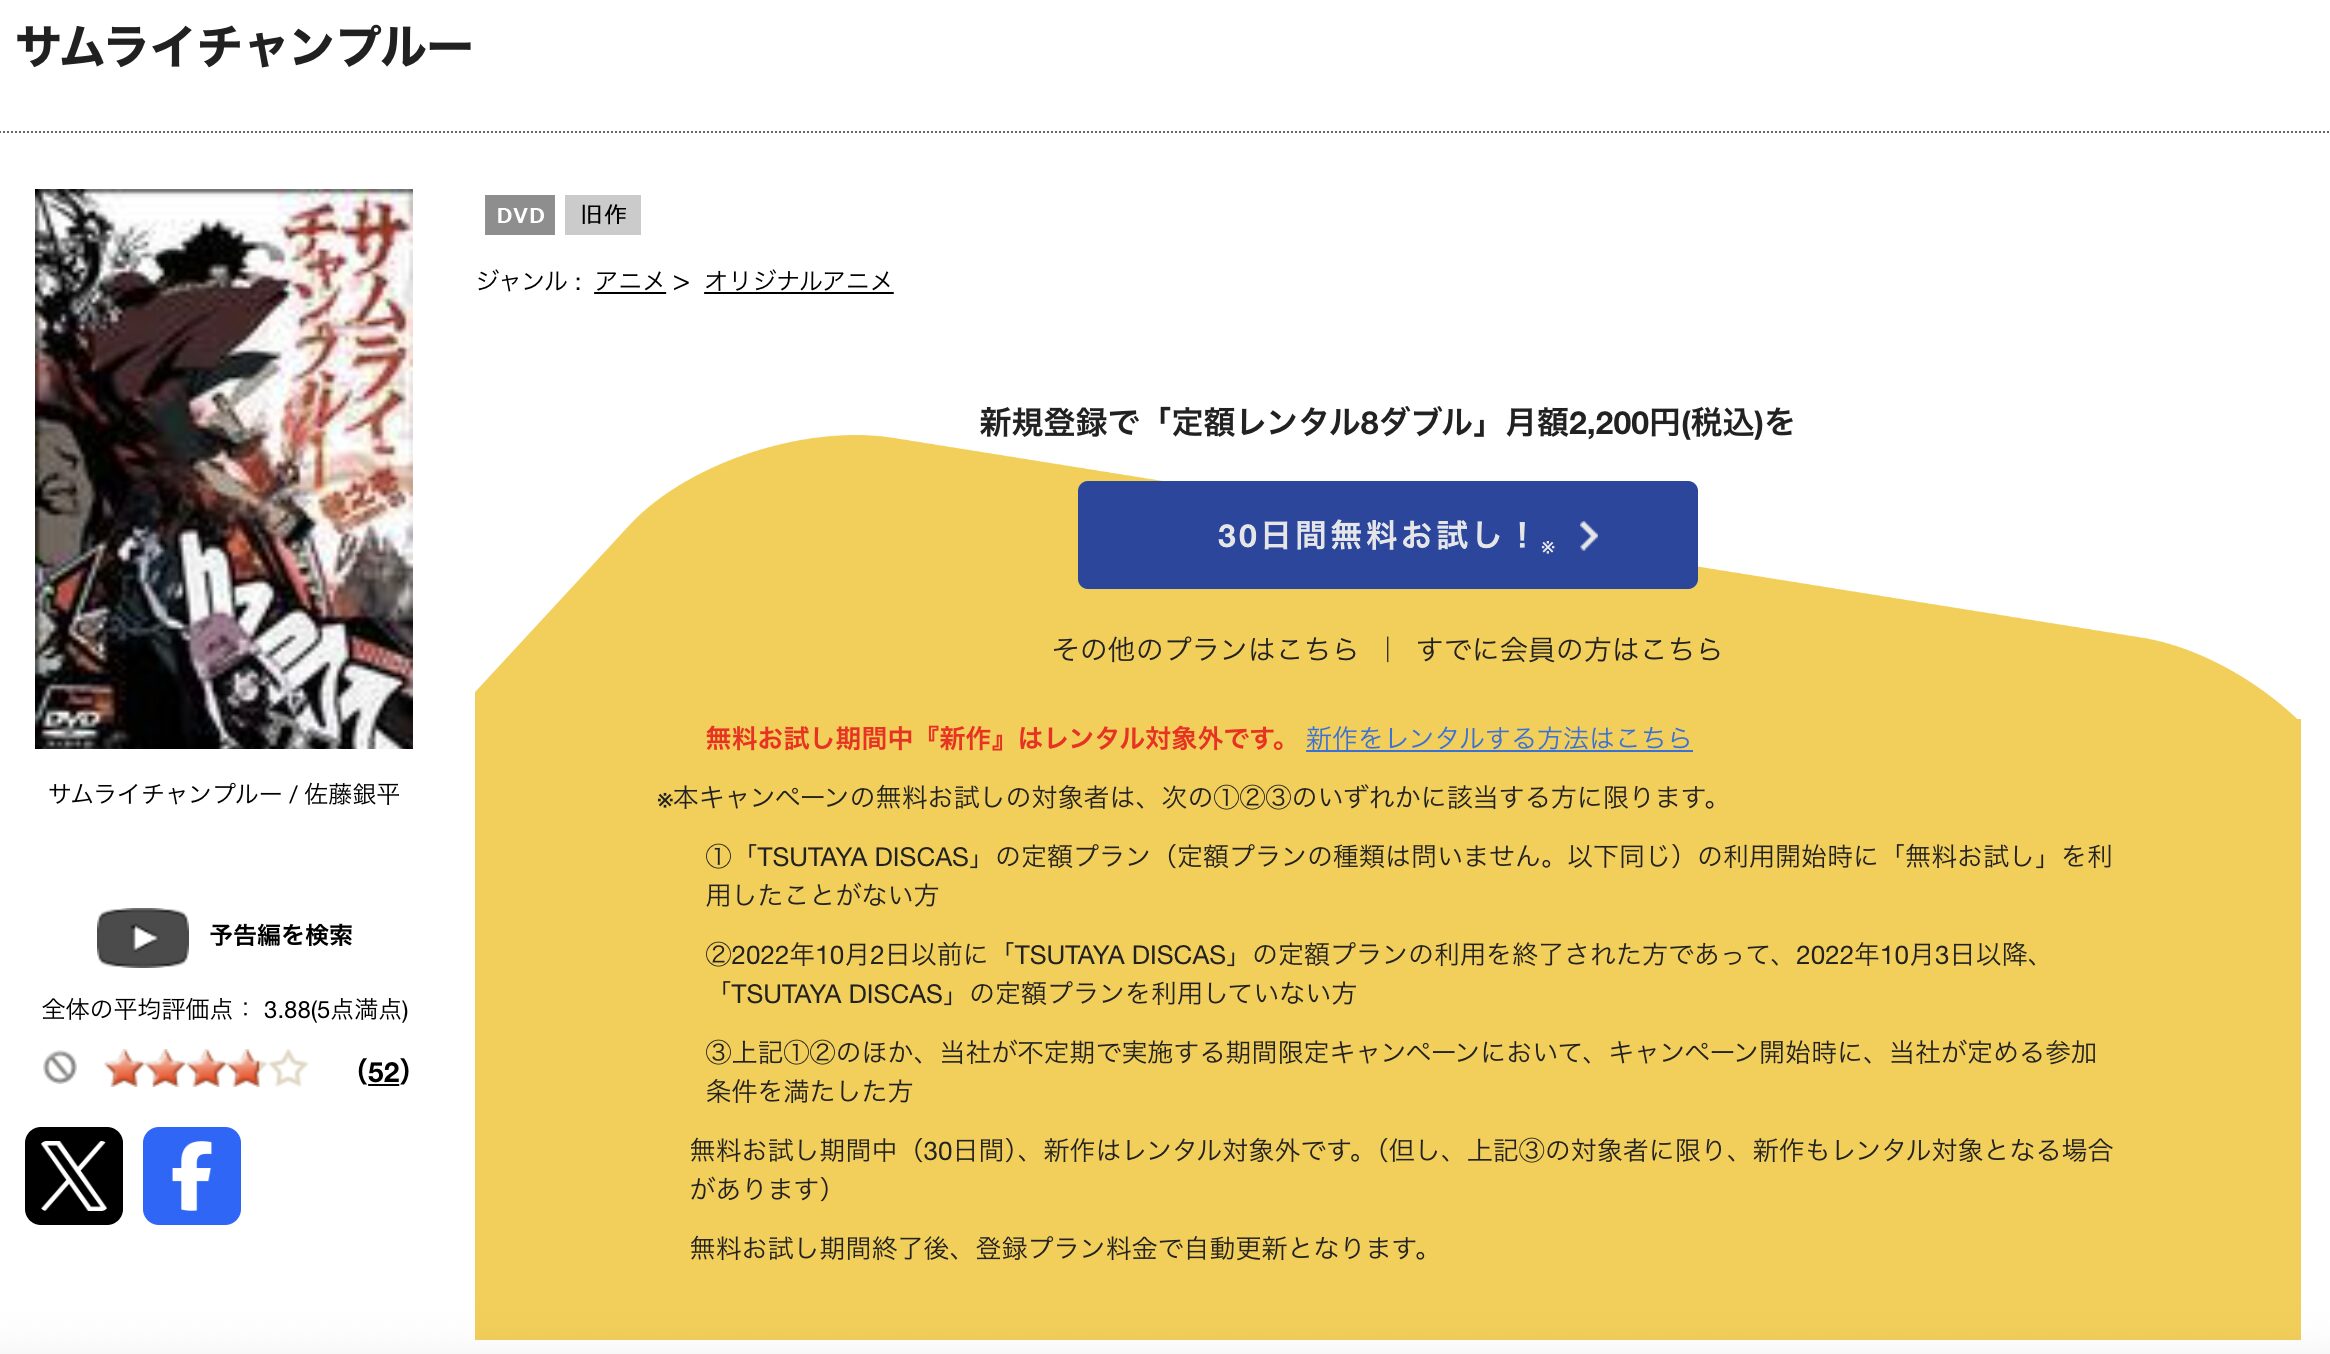Viewport: 2330px width, 1354px height.
Task: Open 新作をレンタルする方法はこちら link
Action: [1498, 738]
